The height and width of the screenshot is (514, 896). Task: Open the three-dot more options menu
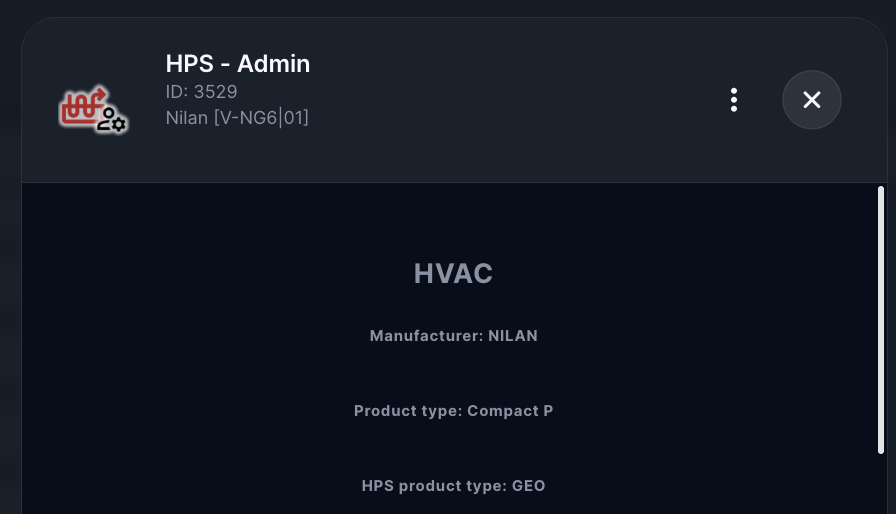tap(734, 100)
